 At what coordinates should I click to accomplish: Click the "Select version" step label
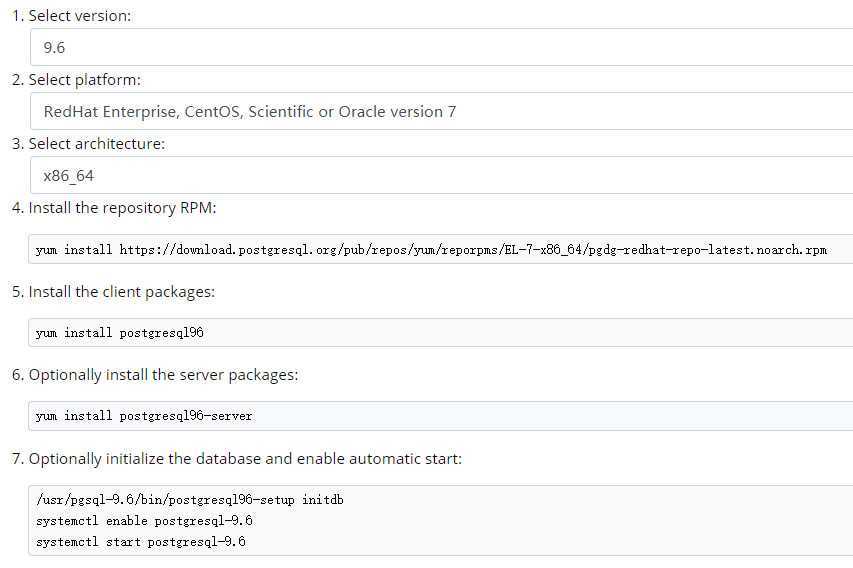point(79,16)
